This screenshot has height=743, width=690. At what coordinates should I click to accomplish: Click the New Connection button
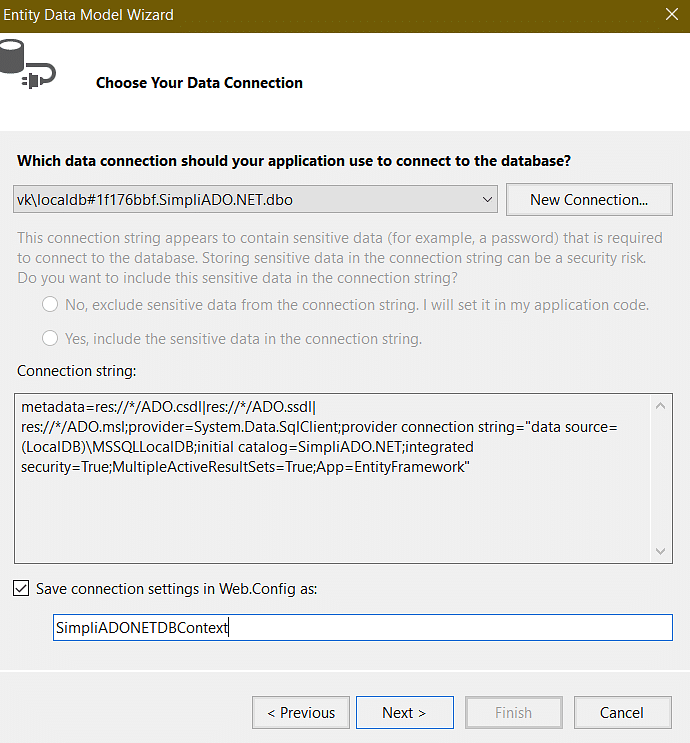pyautogui.click(x=589, y=199)
